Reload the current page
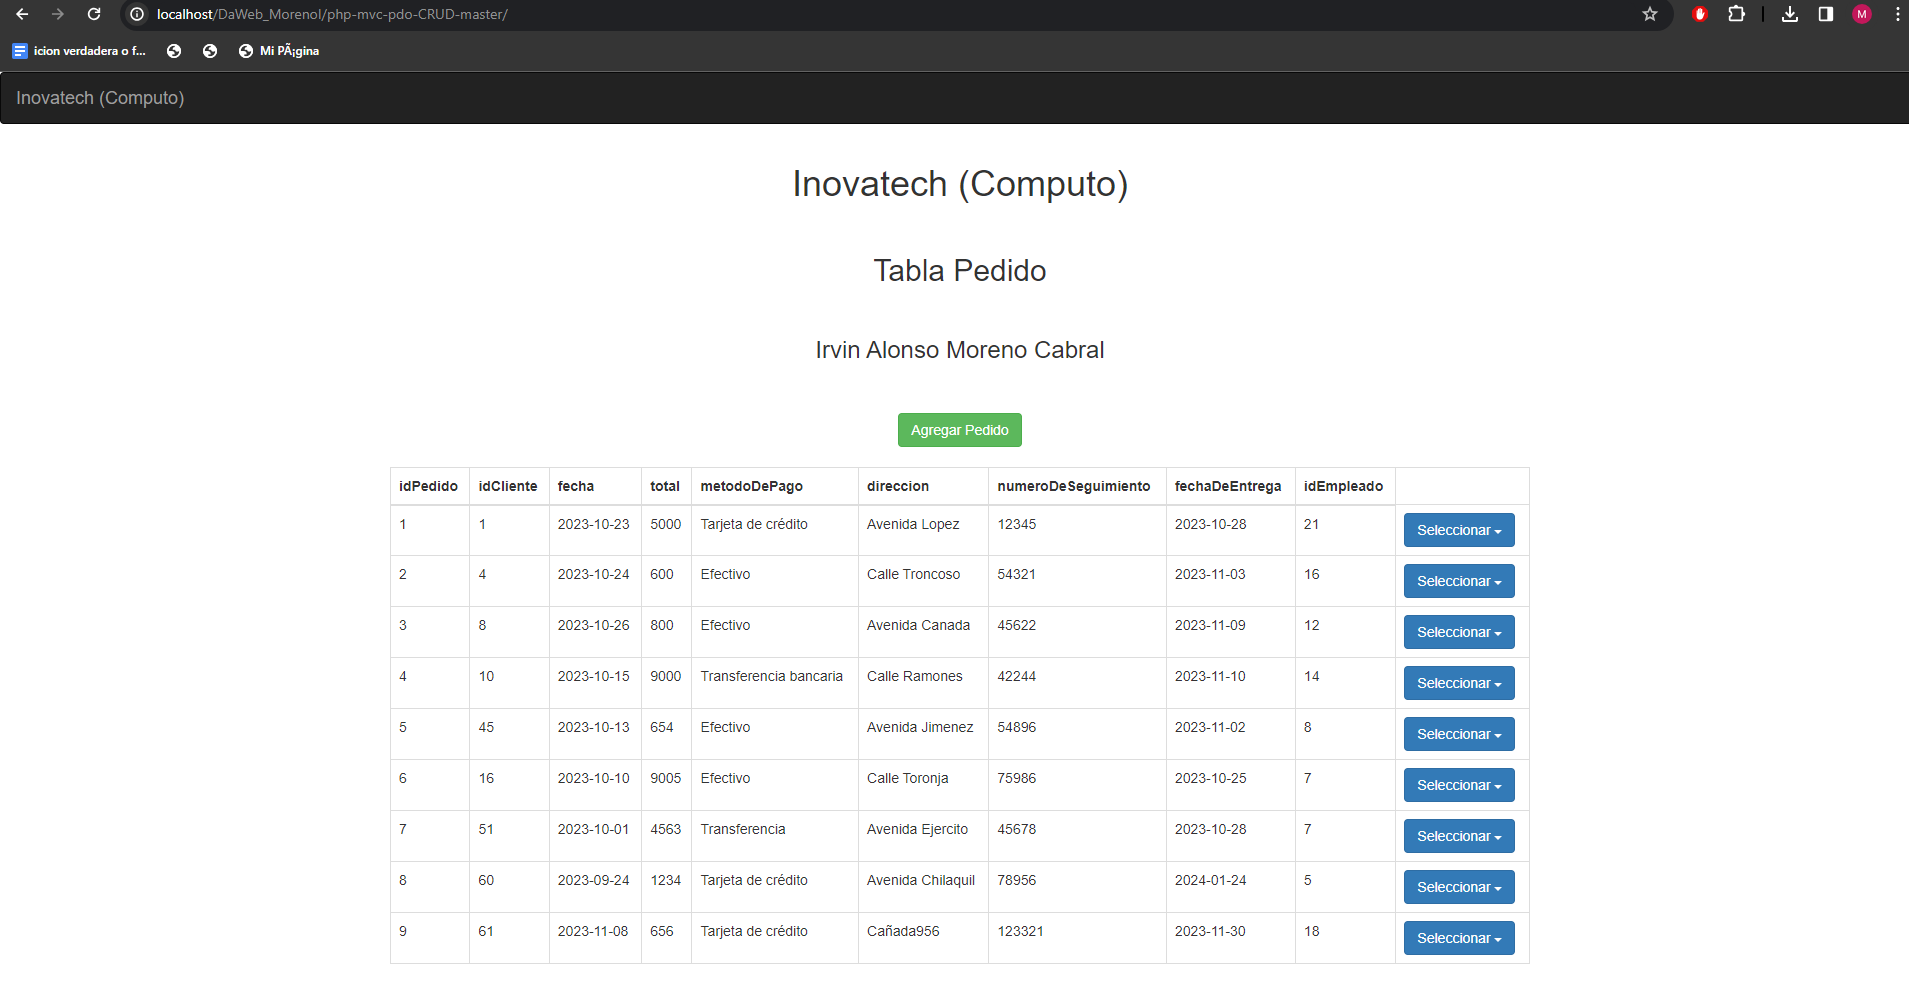The image size is (1909, 985). (94, 14)
